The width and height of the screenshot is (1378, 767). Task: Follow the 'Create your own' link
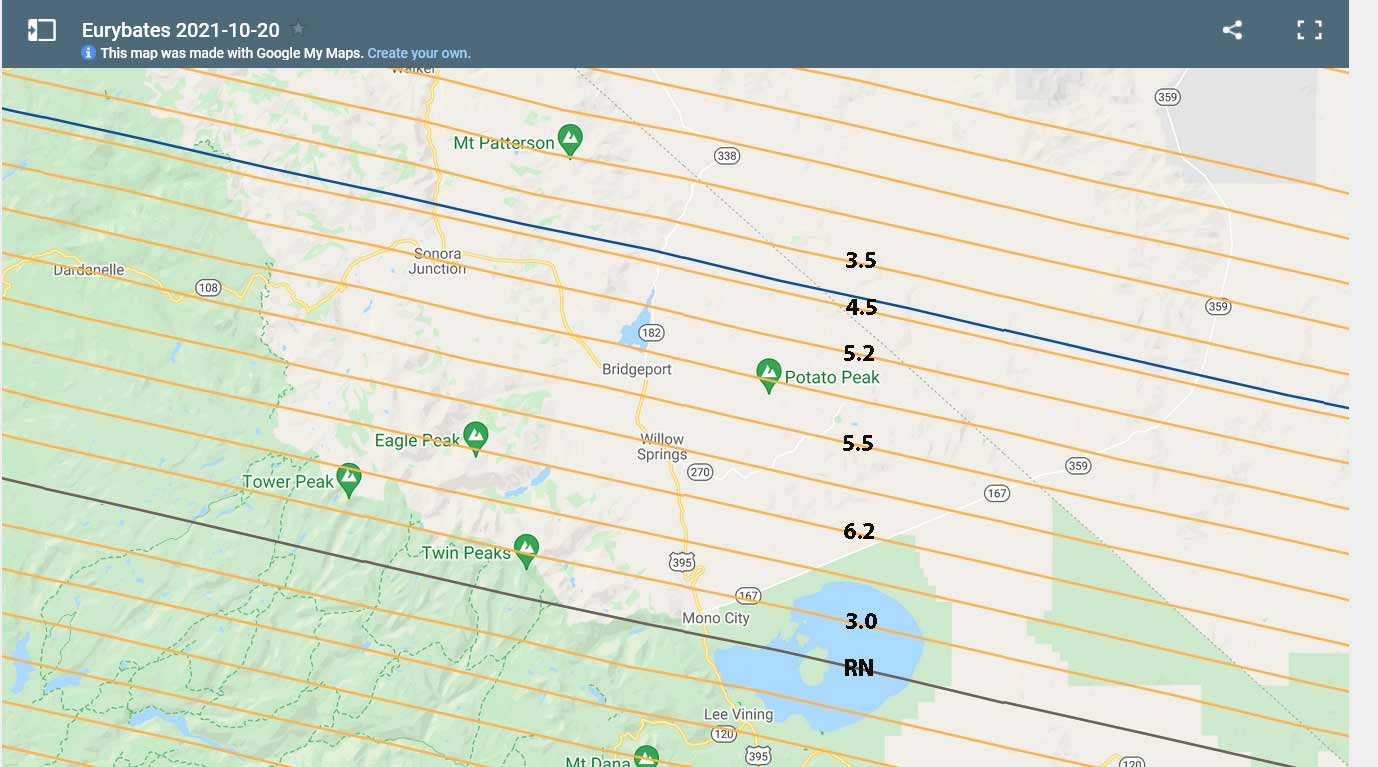point(419,53)
